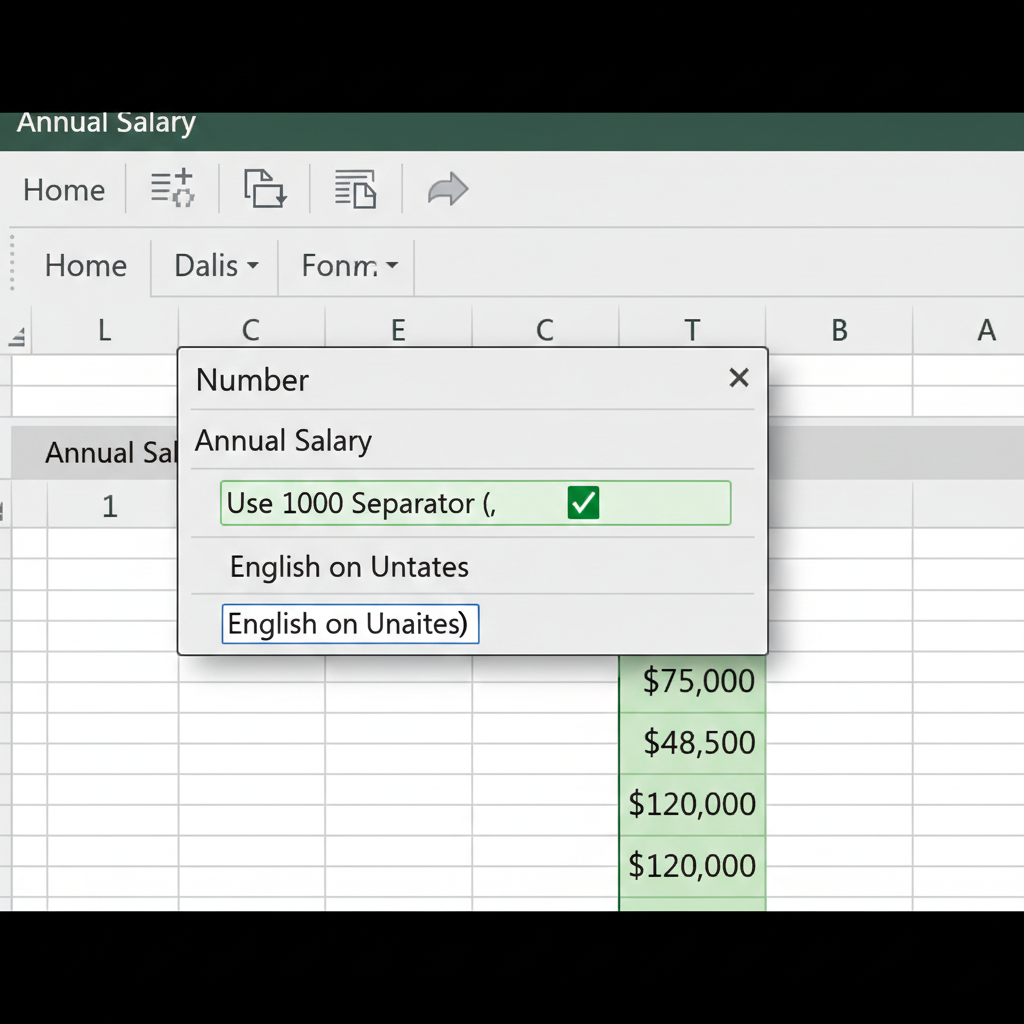The image size is (1024, 1024).
Task: Click the insert list rows icon
Action: tap(171, 189)
